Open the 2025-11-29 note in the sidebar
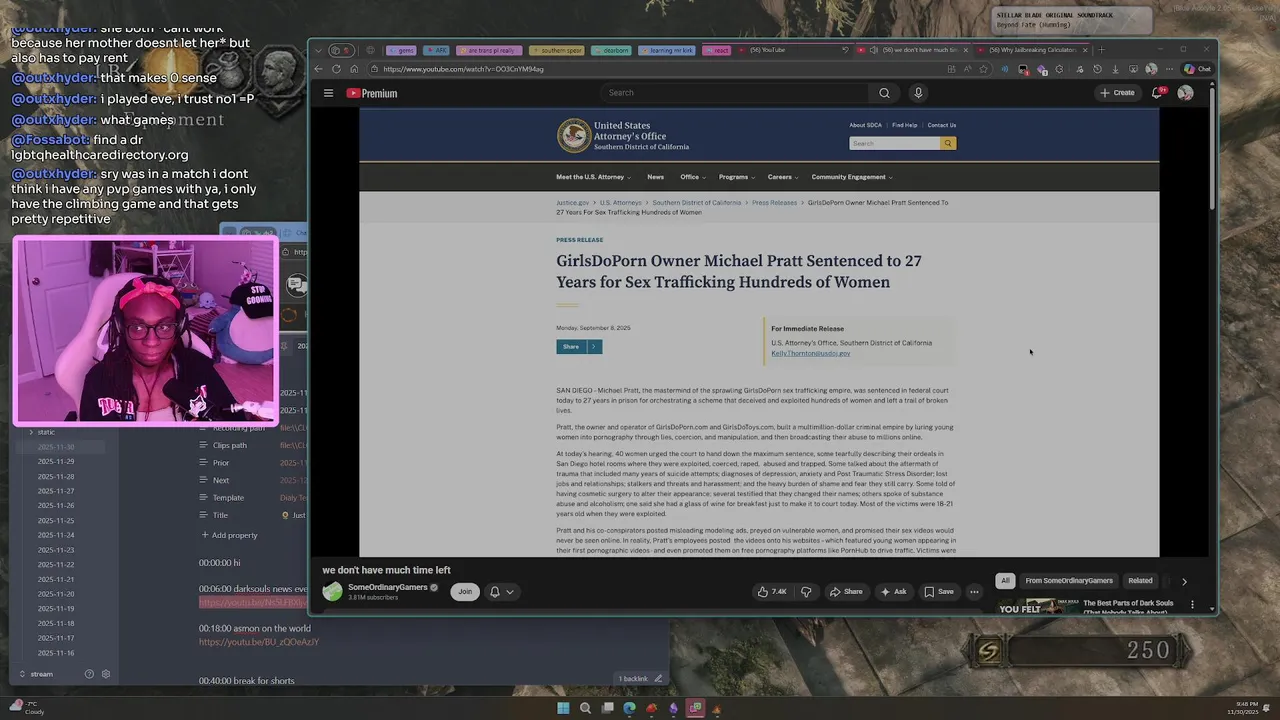 click(56, 461)
